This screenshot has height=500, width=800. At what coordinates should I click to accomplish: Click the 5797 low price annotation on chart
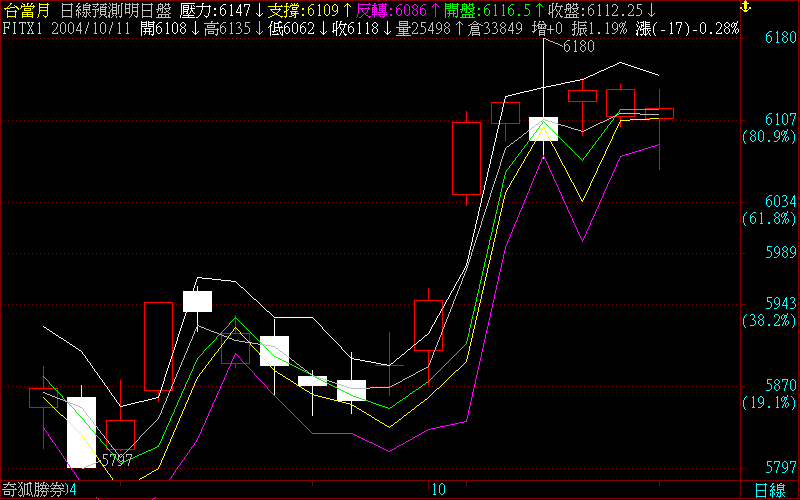117,460
